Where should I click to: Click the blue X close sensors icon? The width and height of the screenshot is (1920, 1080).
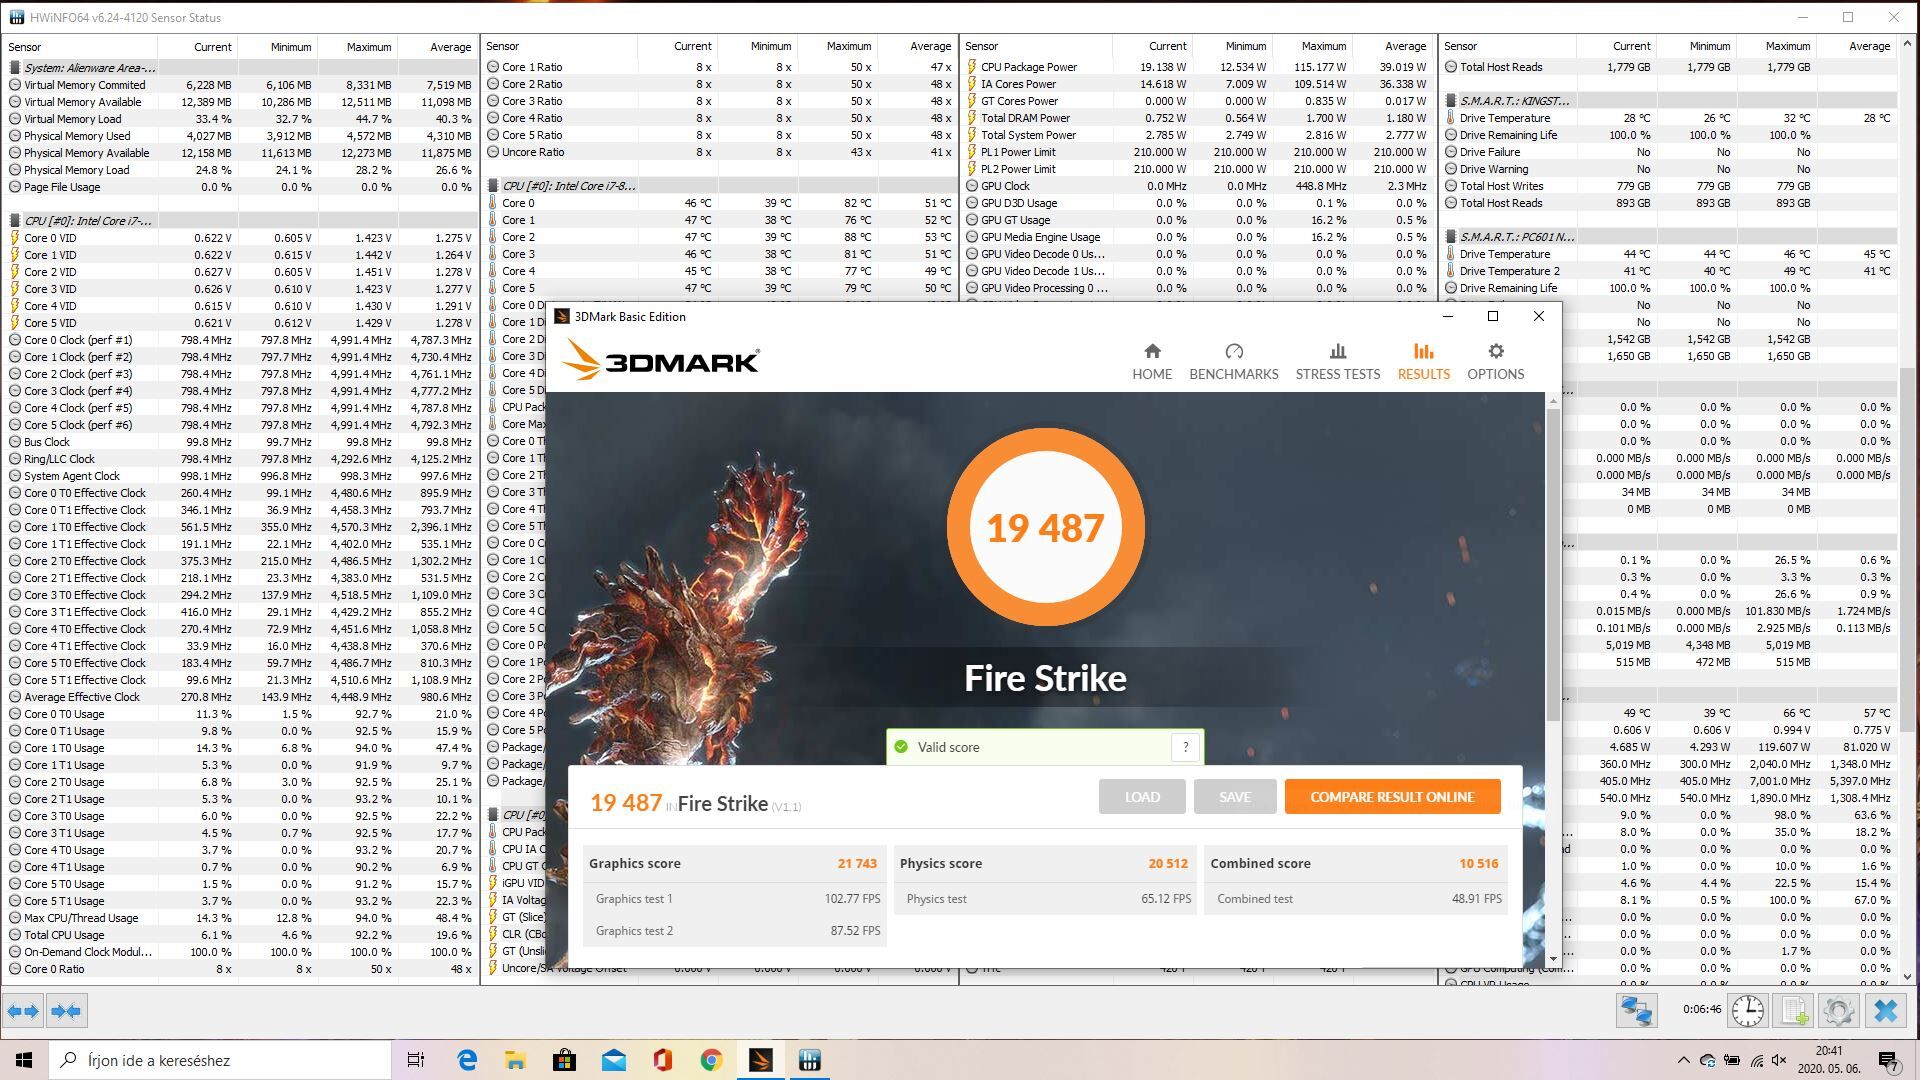click(1885, 1010)
